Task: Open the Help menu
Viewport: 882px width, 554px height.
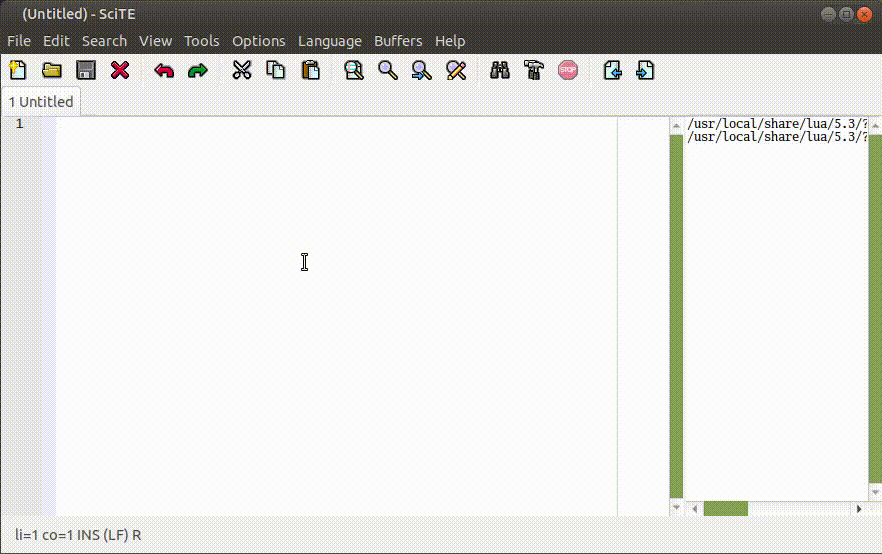Action: tap(450, 41)
